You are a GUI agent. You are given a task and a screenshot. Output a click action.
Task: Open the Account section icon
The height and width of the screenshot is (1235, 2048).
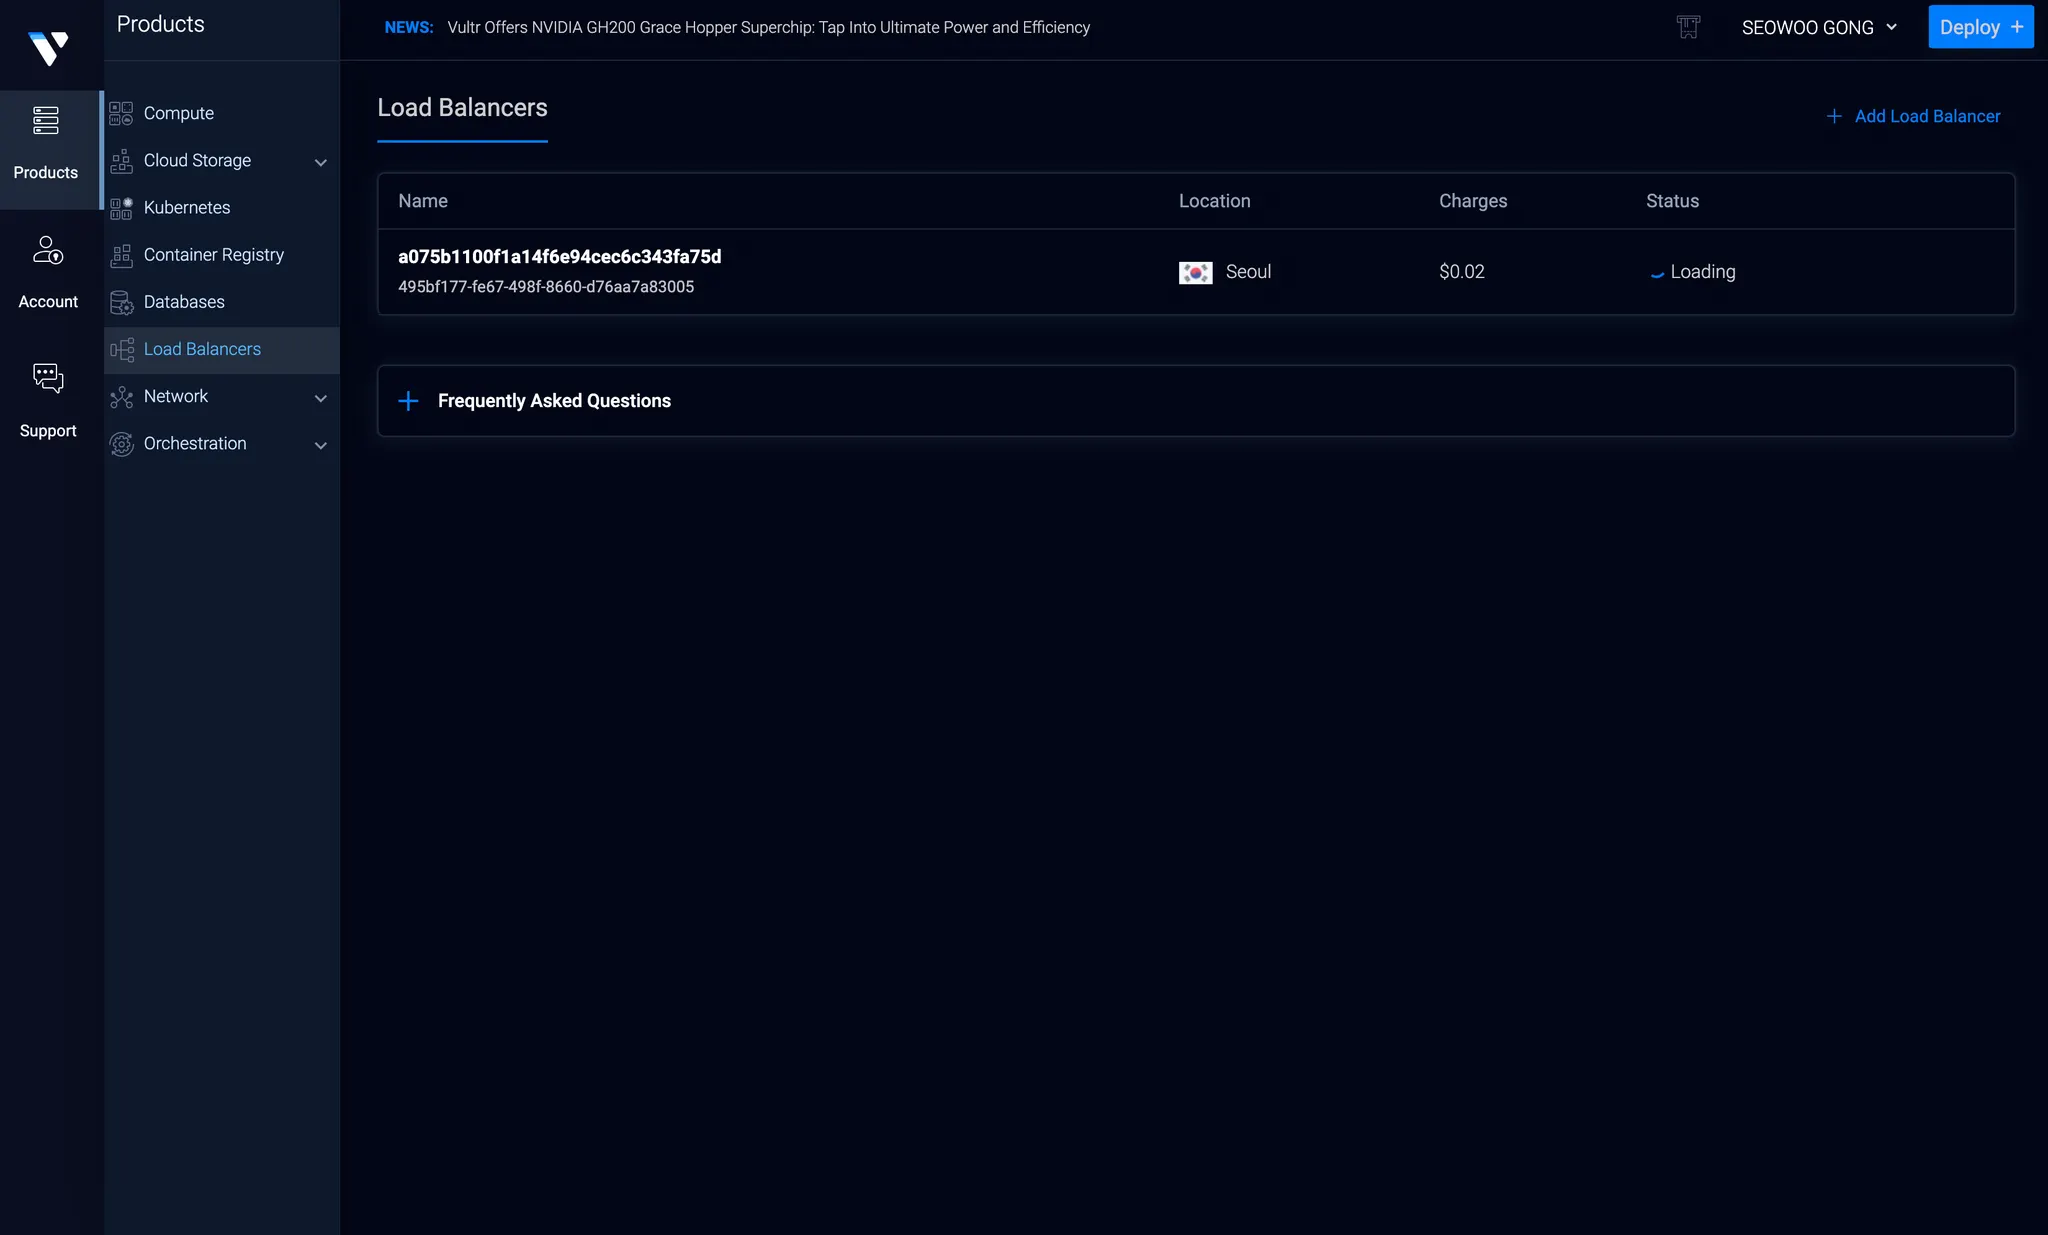[48, 250]
